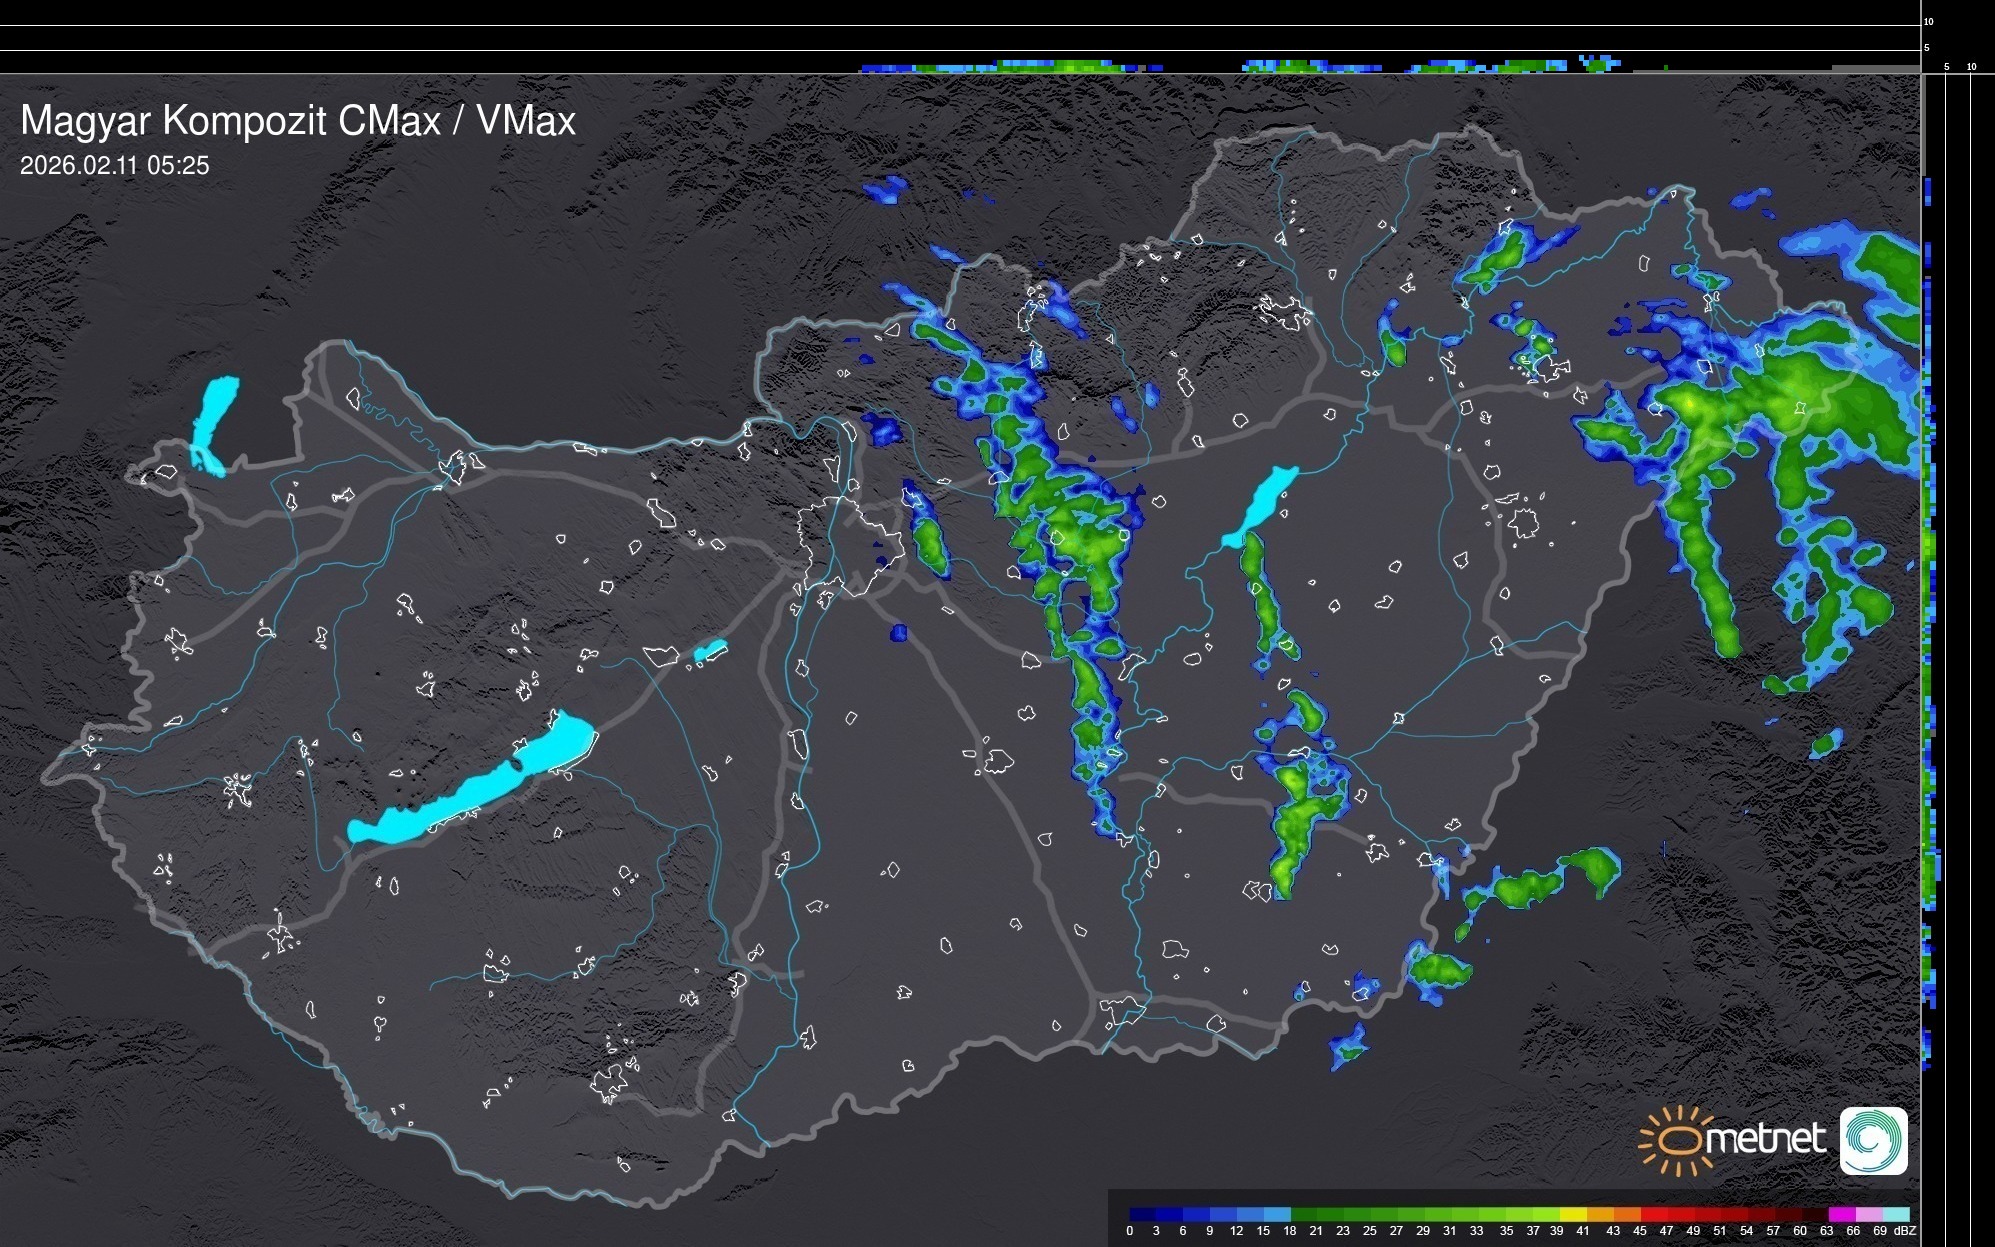
Task: Click the dBZ unit label in legend
Action: [x=1905, y=1231]
